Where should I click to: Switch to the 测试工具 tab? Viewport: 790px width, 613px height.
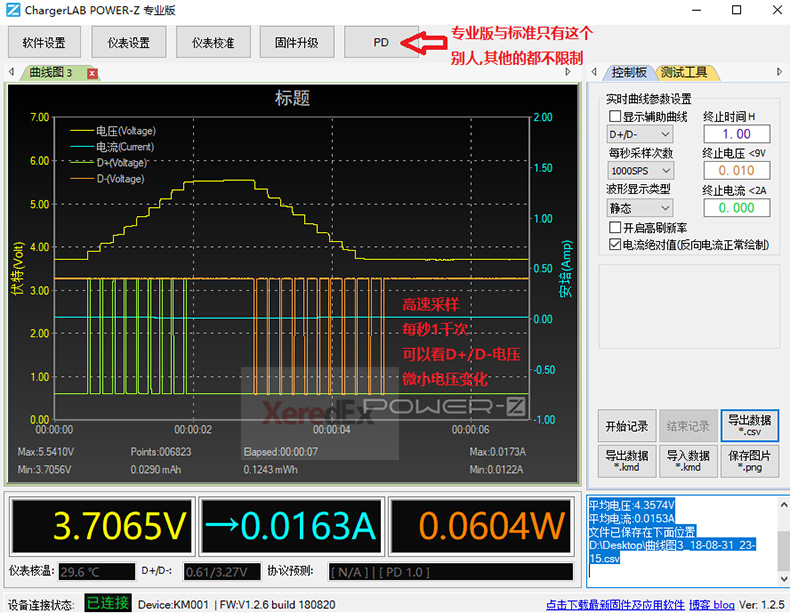click(x=684, y=73)
